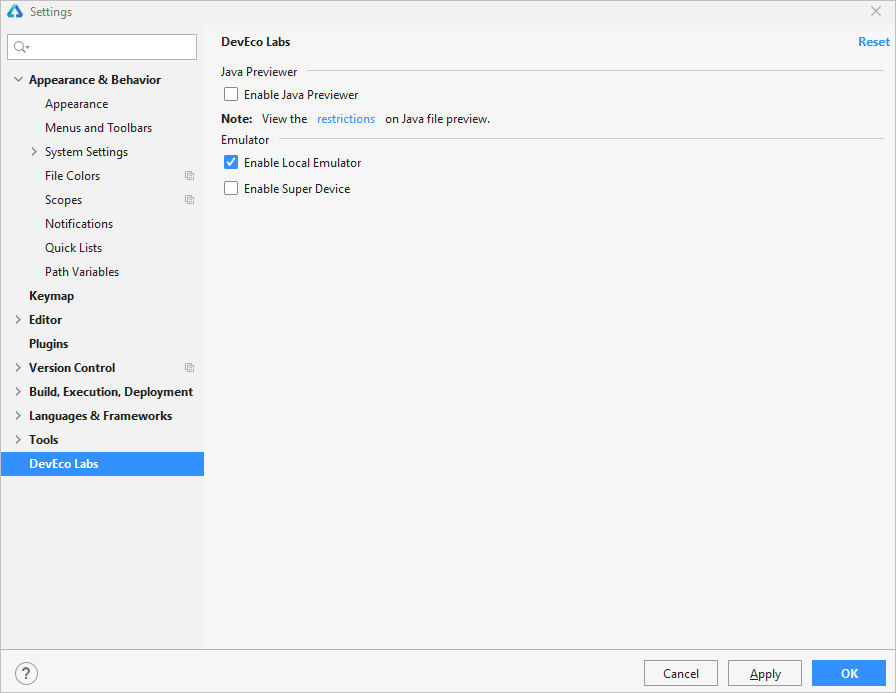896x693 pixels.
Task: Open the Keymap settings page
Action: click(x=51, y=296)
